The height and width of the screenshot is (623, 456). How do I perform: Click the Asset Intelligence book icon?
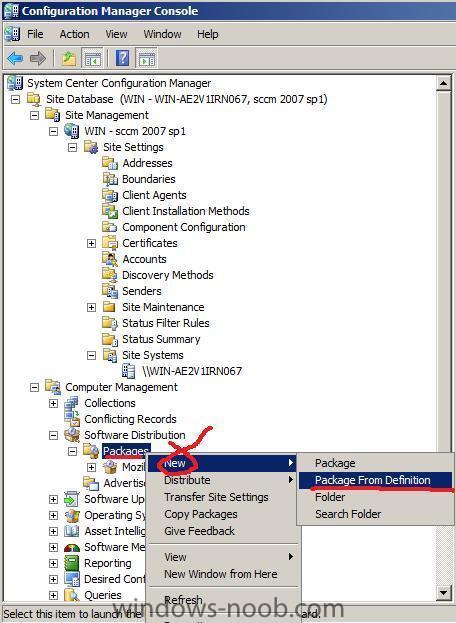[72, 531]
